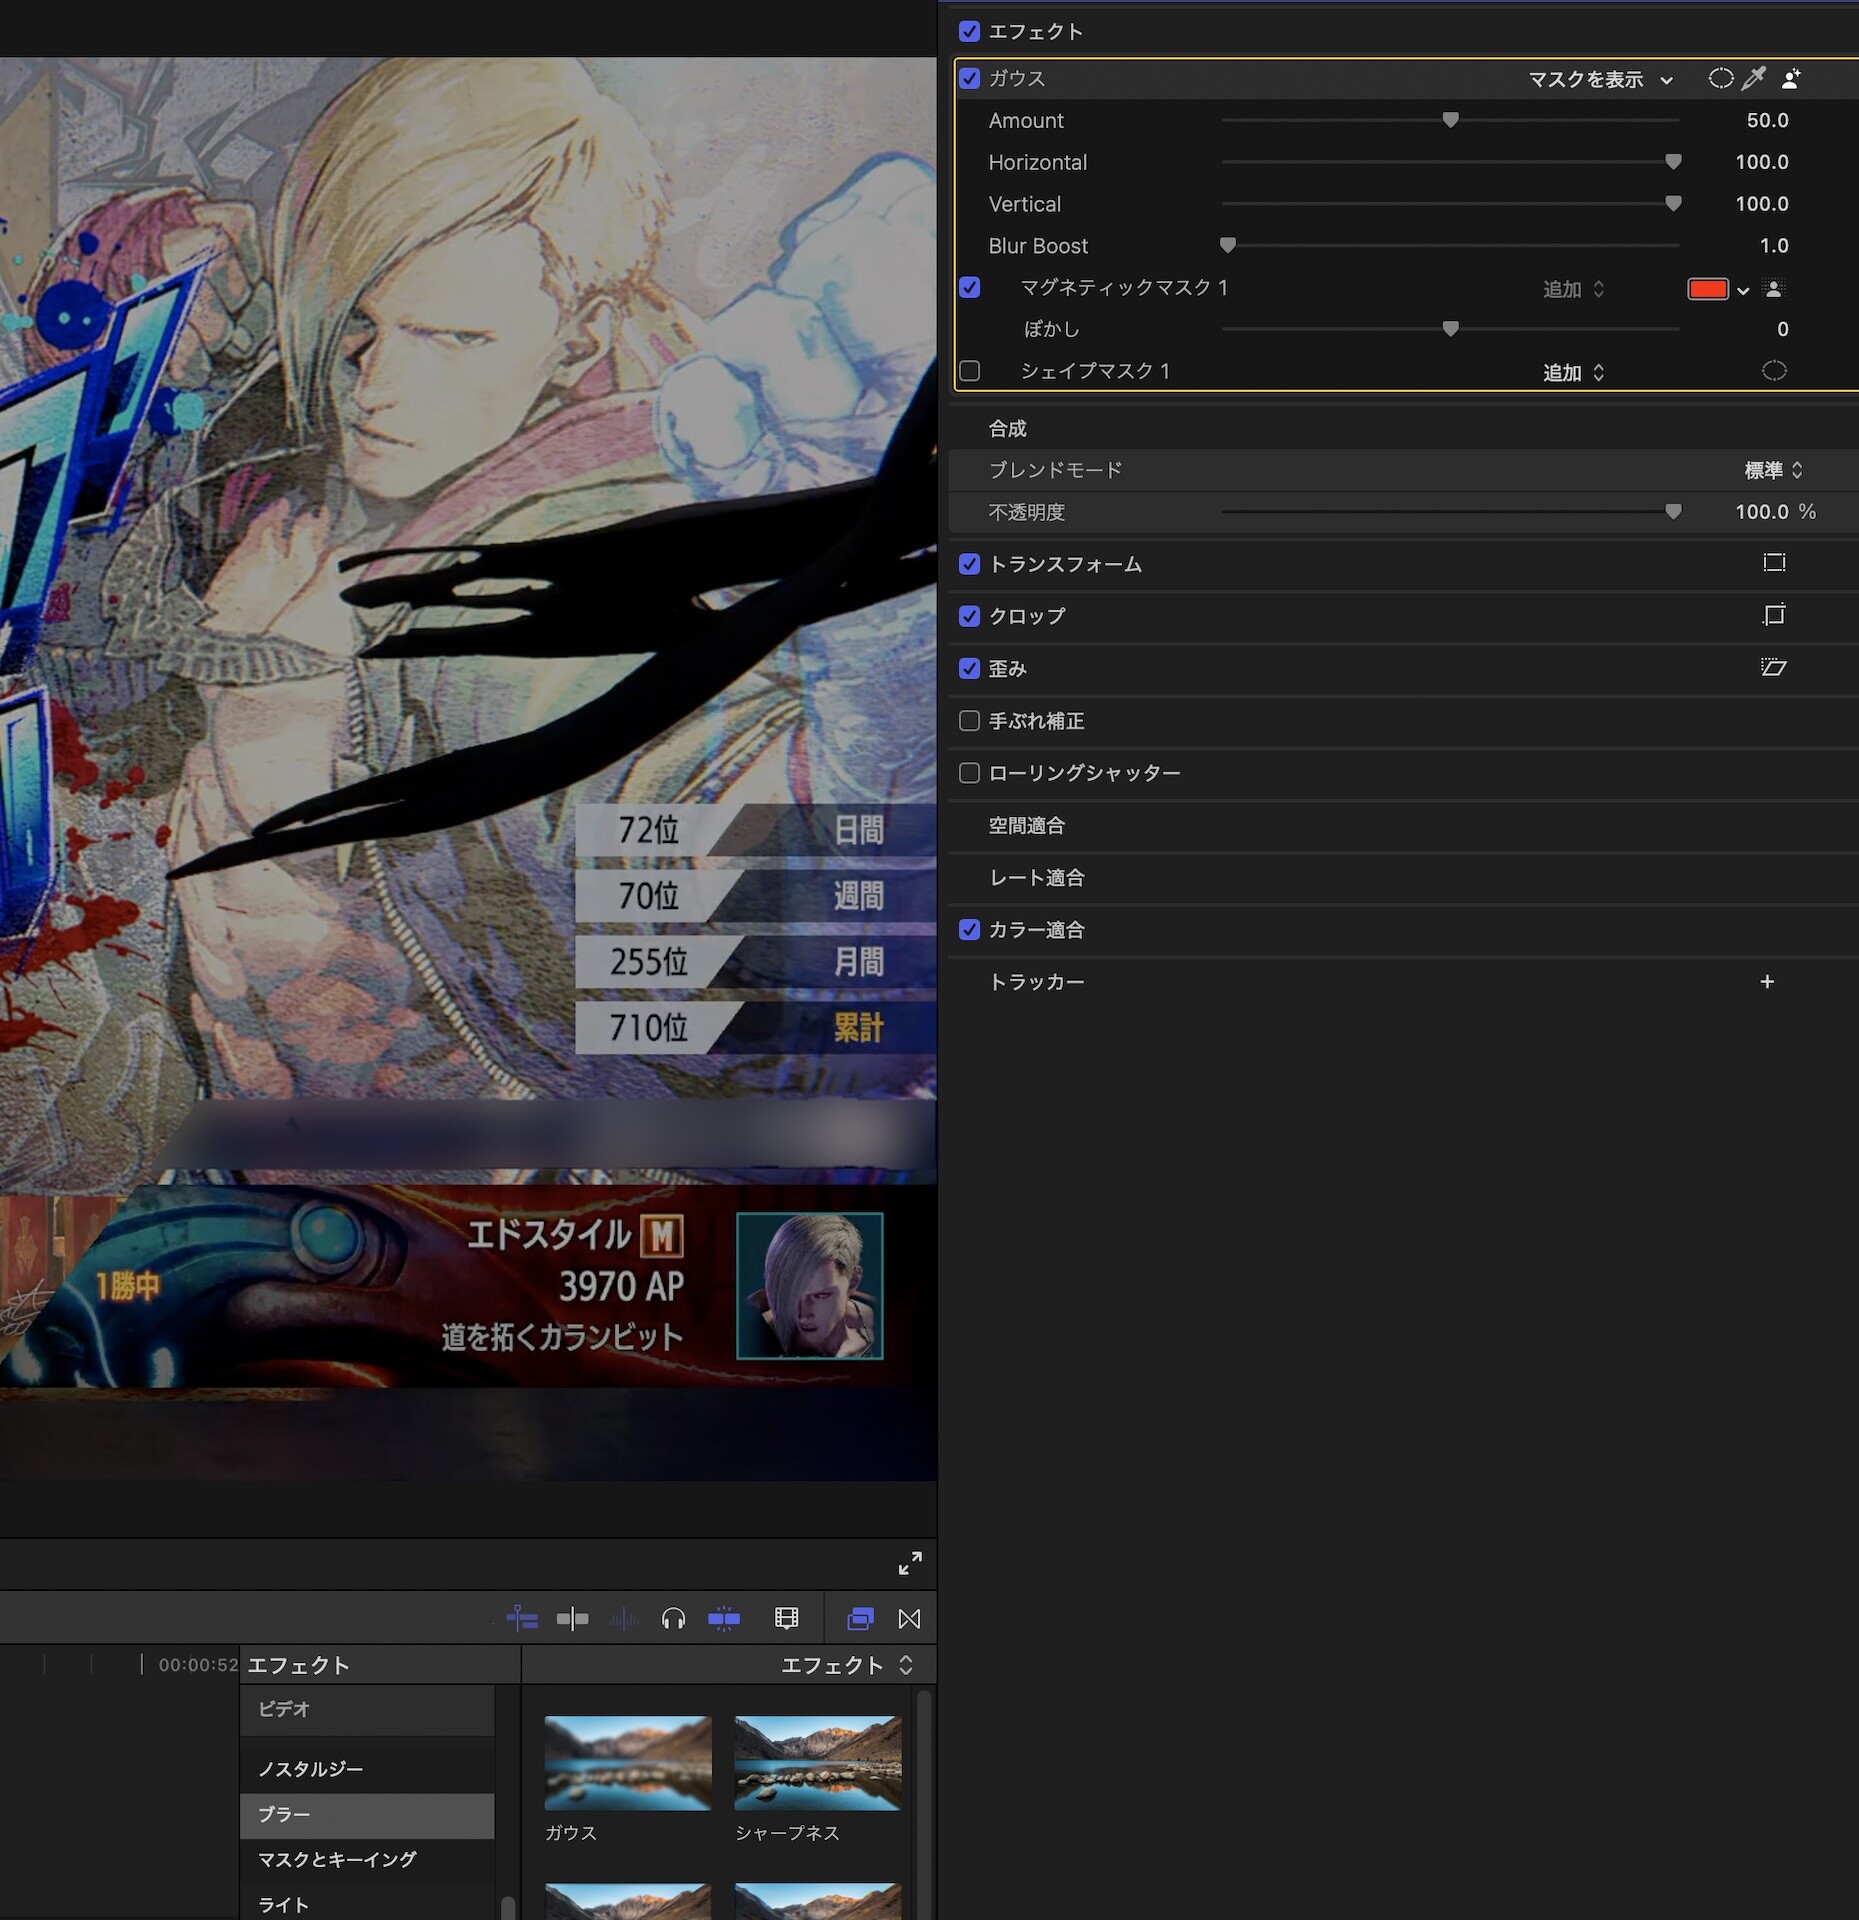Click the 不透明度 value 100.0 %
Screen dimensions: 1859x1920
tap(1775, 512)
